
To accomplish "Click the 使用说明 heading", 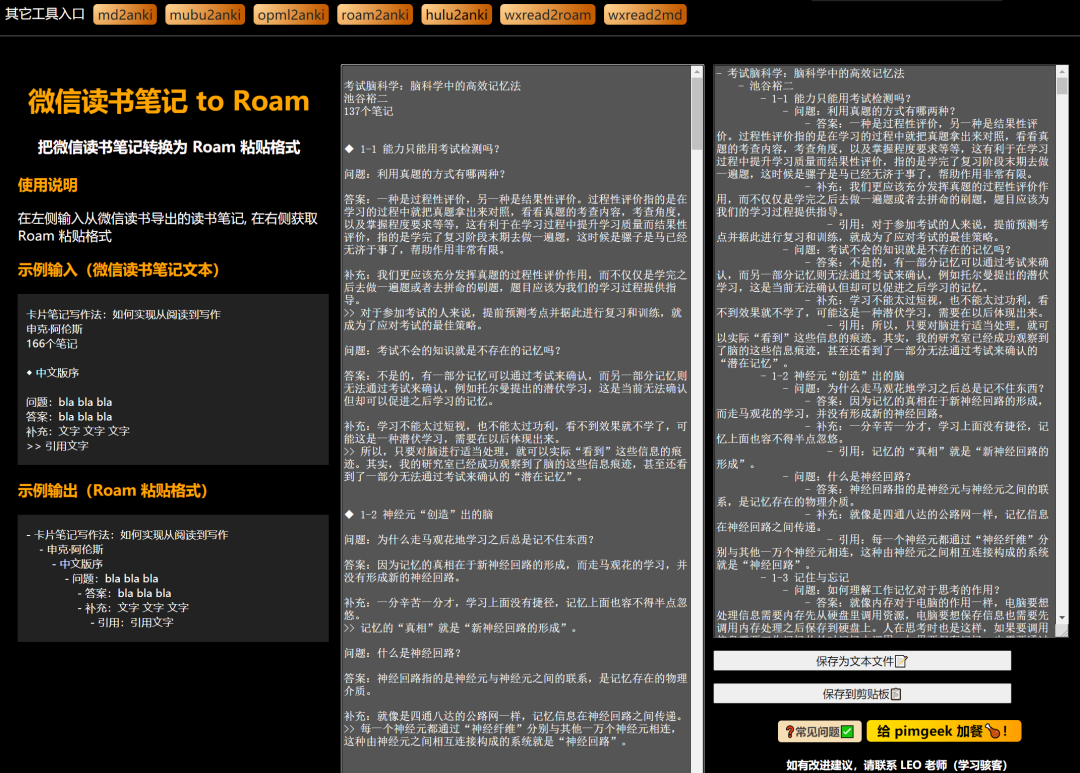I will pos(48,185).
